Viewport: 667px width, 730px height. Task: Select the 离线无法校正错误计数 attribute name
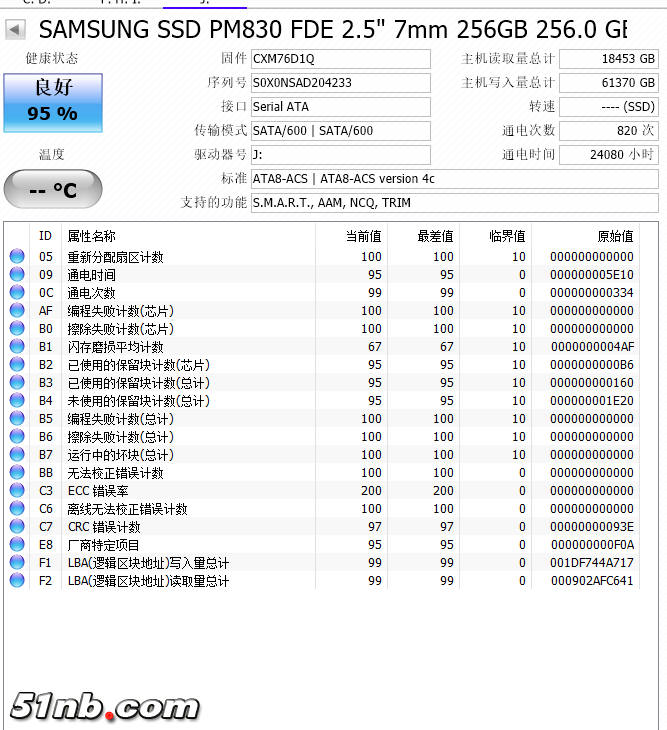[128, 509]
